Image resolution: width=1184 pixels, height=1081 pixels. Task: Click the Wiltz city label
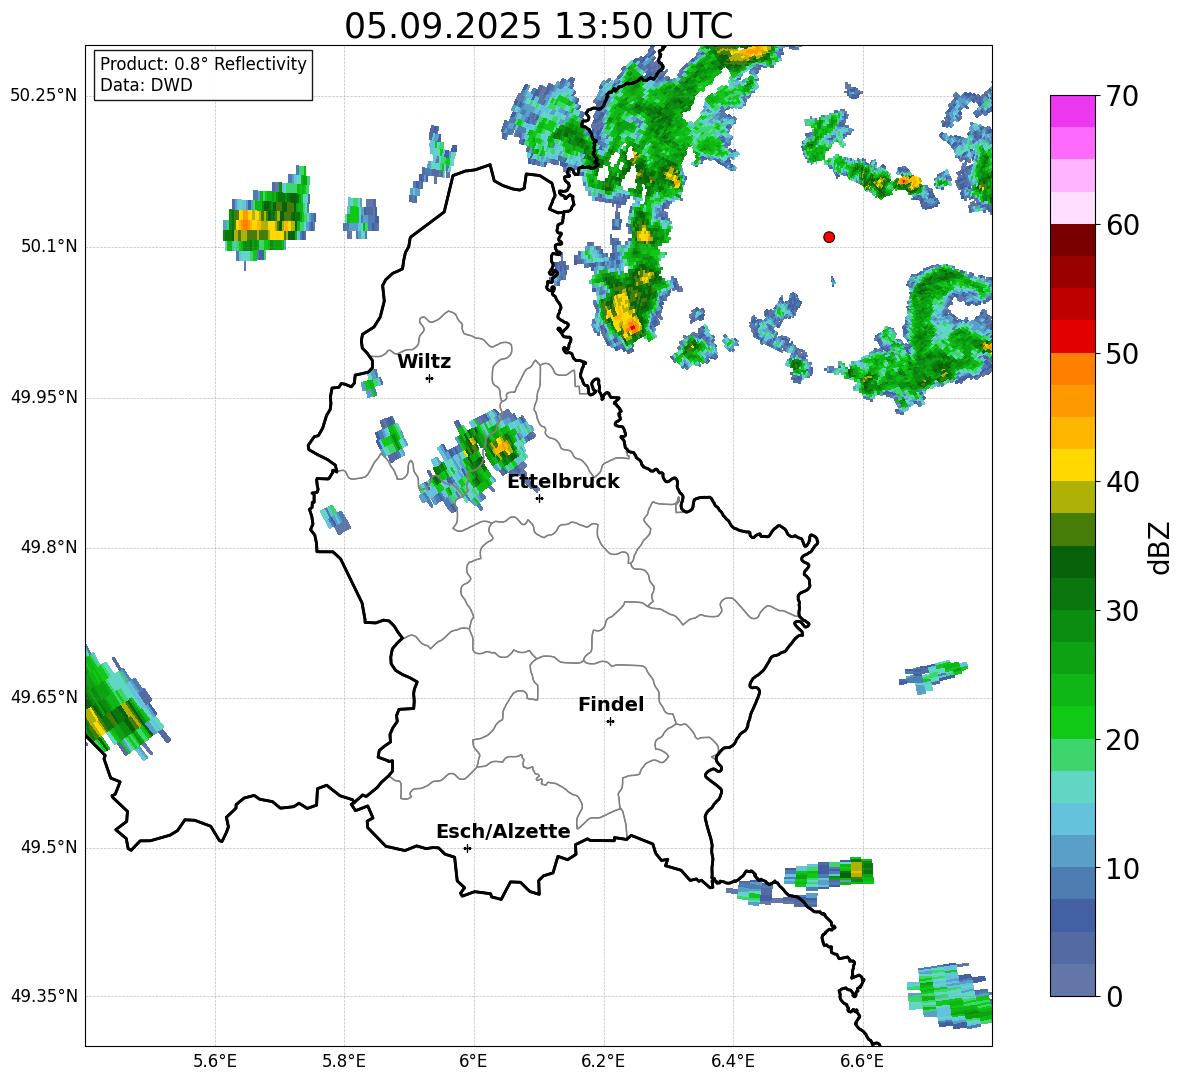click(424, 362)
